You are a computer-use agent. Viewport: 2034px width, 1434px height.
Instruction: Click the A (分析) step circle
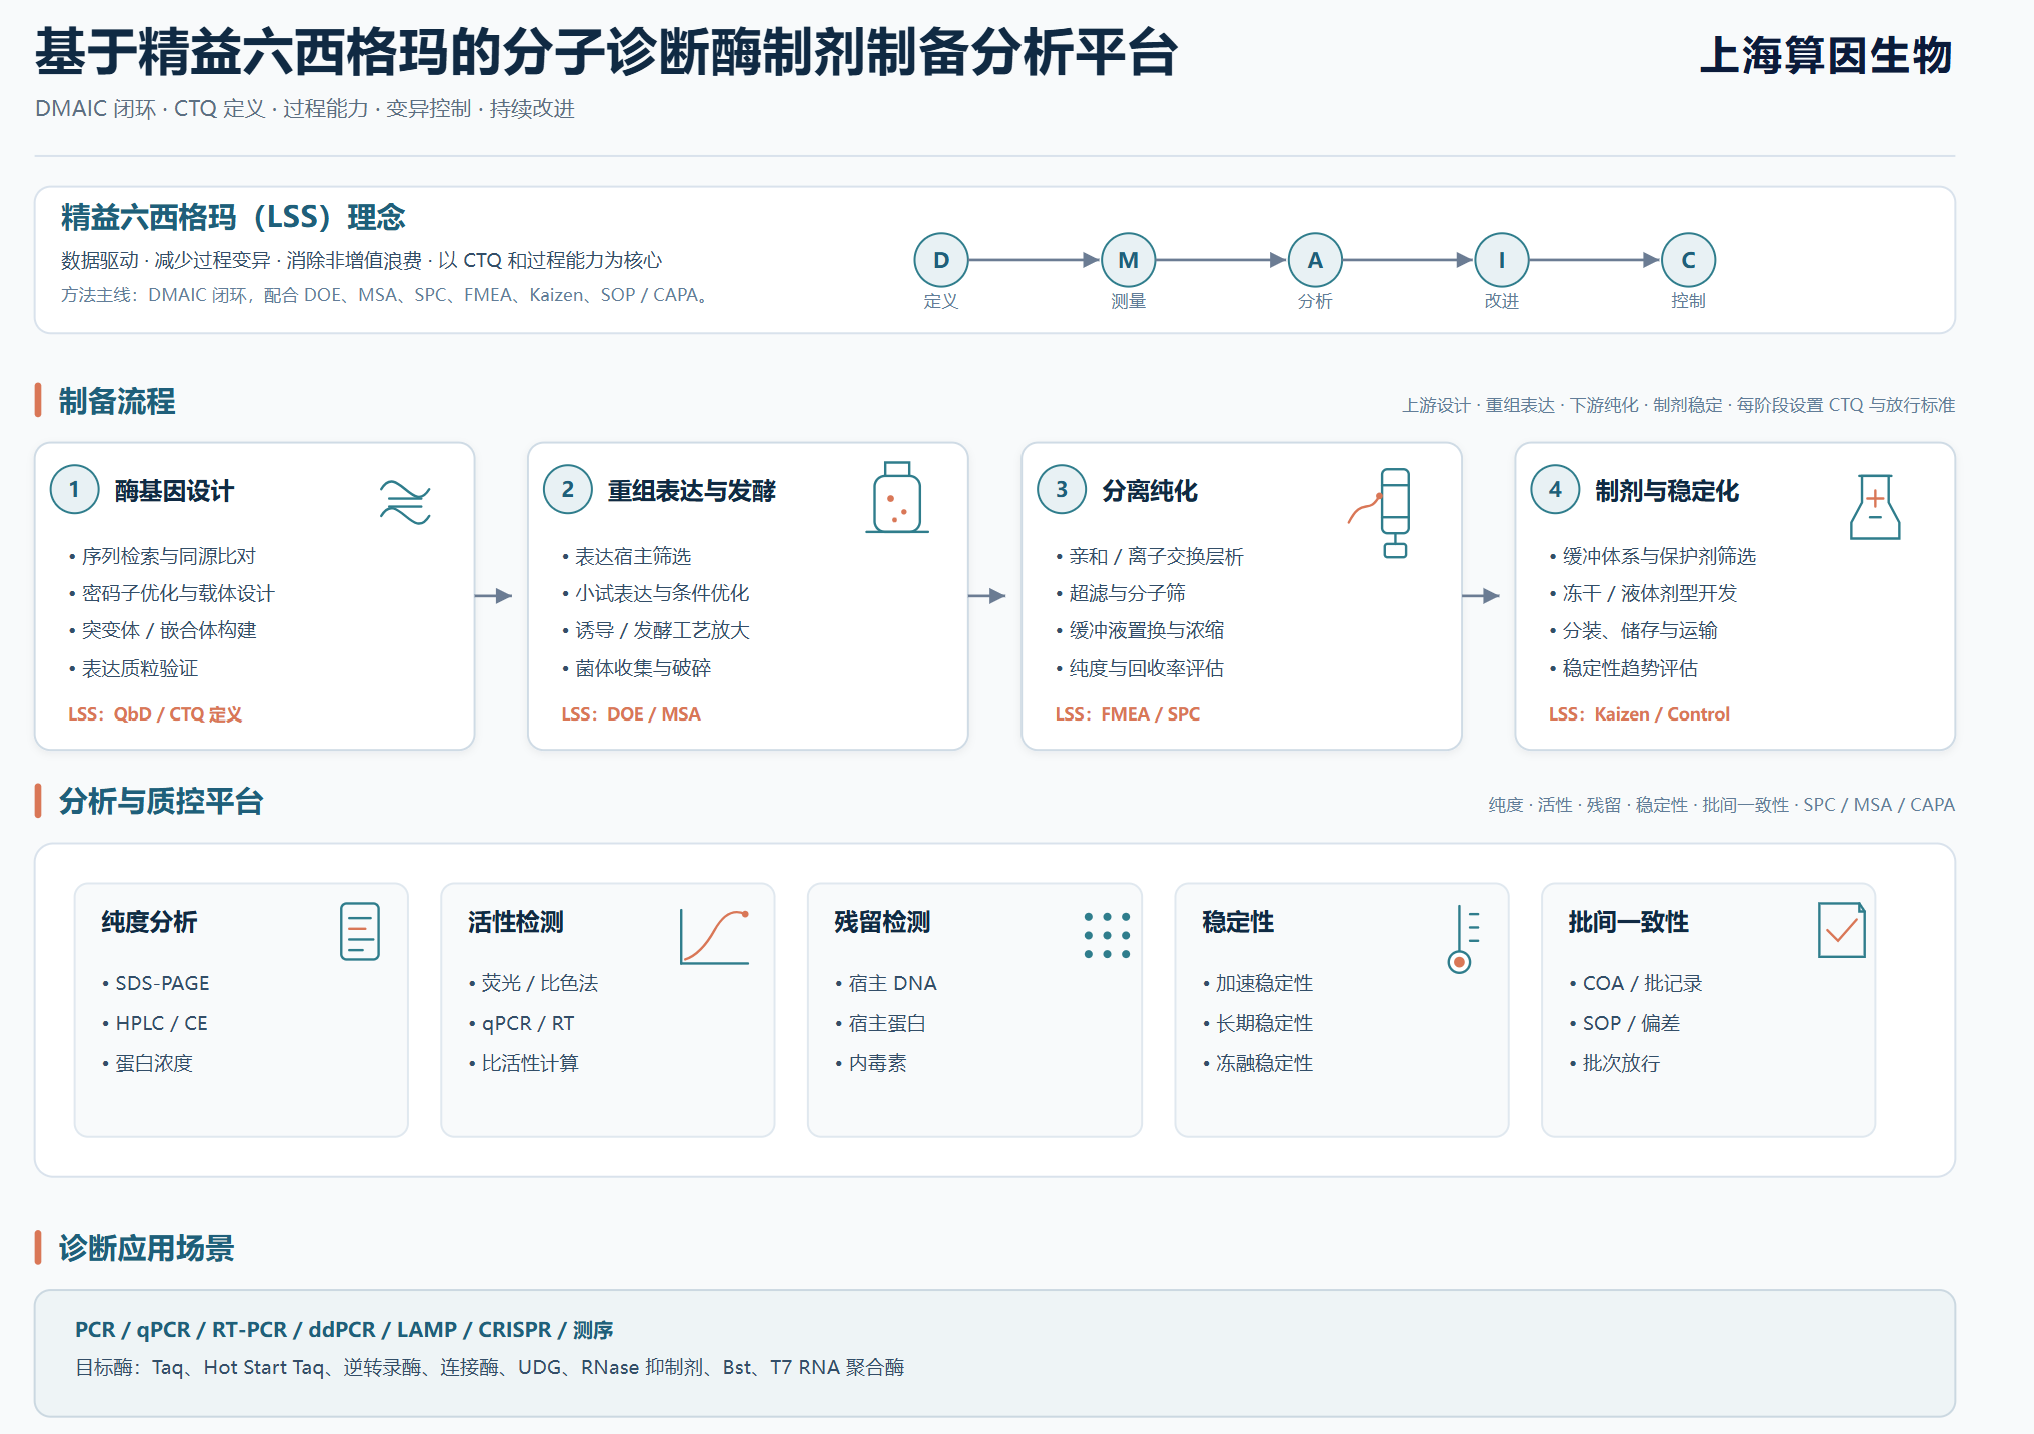tap(1315, 260)
